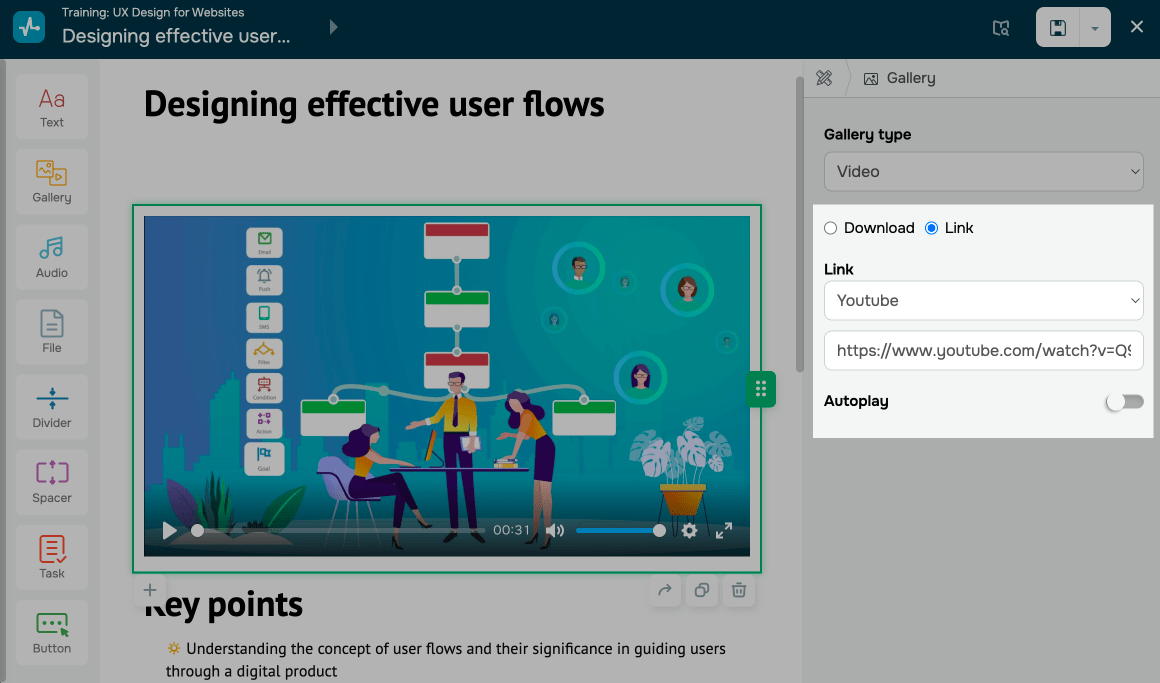
Task: Click the YouTube URL input field
Action: click(x=983, y=351)
